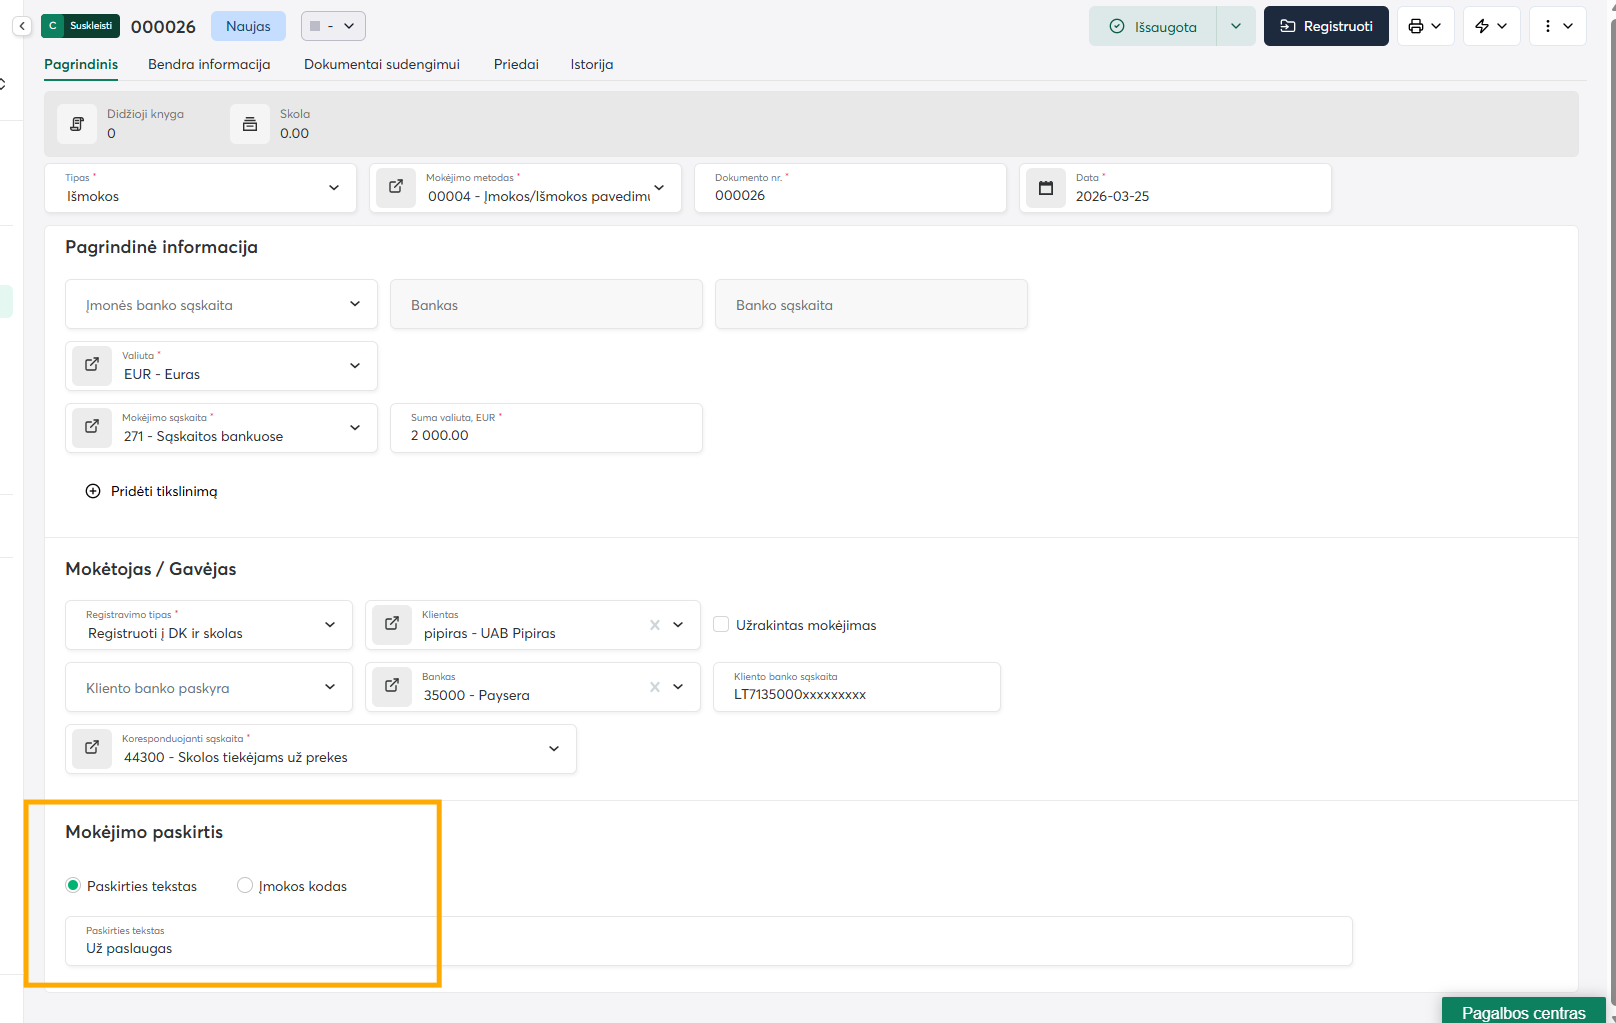
Task: Open the three-dot more options menu
Action: click(1557, 26)
